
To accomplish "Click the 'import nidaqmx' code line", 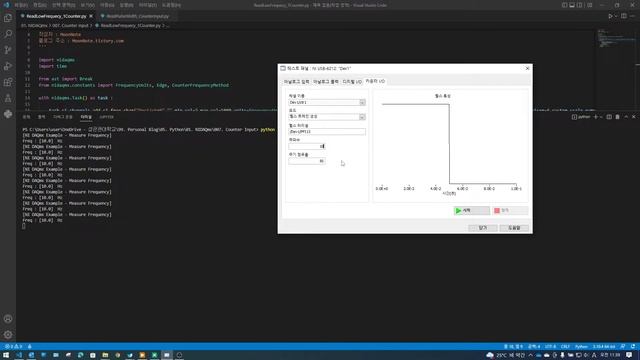I will 57,60.
